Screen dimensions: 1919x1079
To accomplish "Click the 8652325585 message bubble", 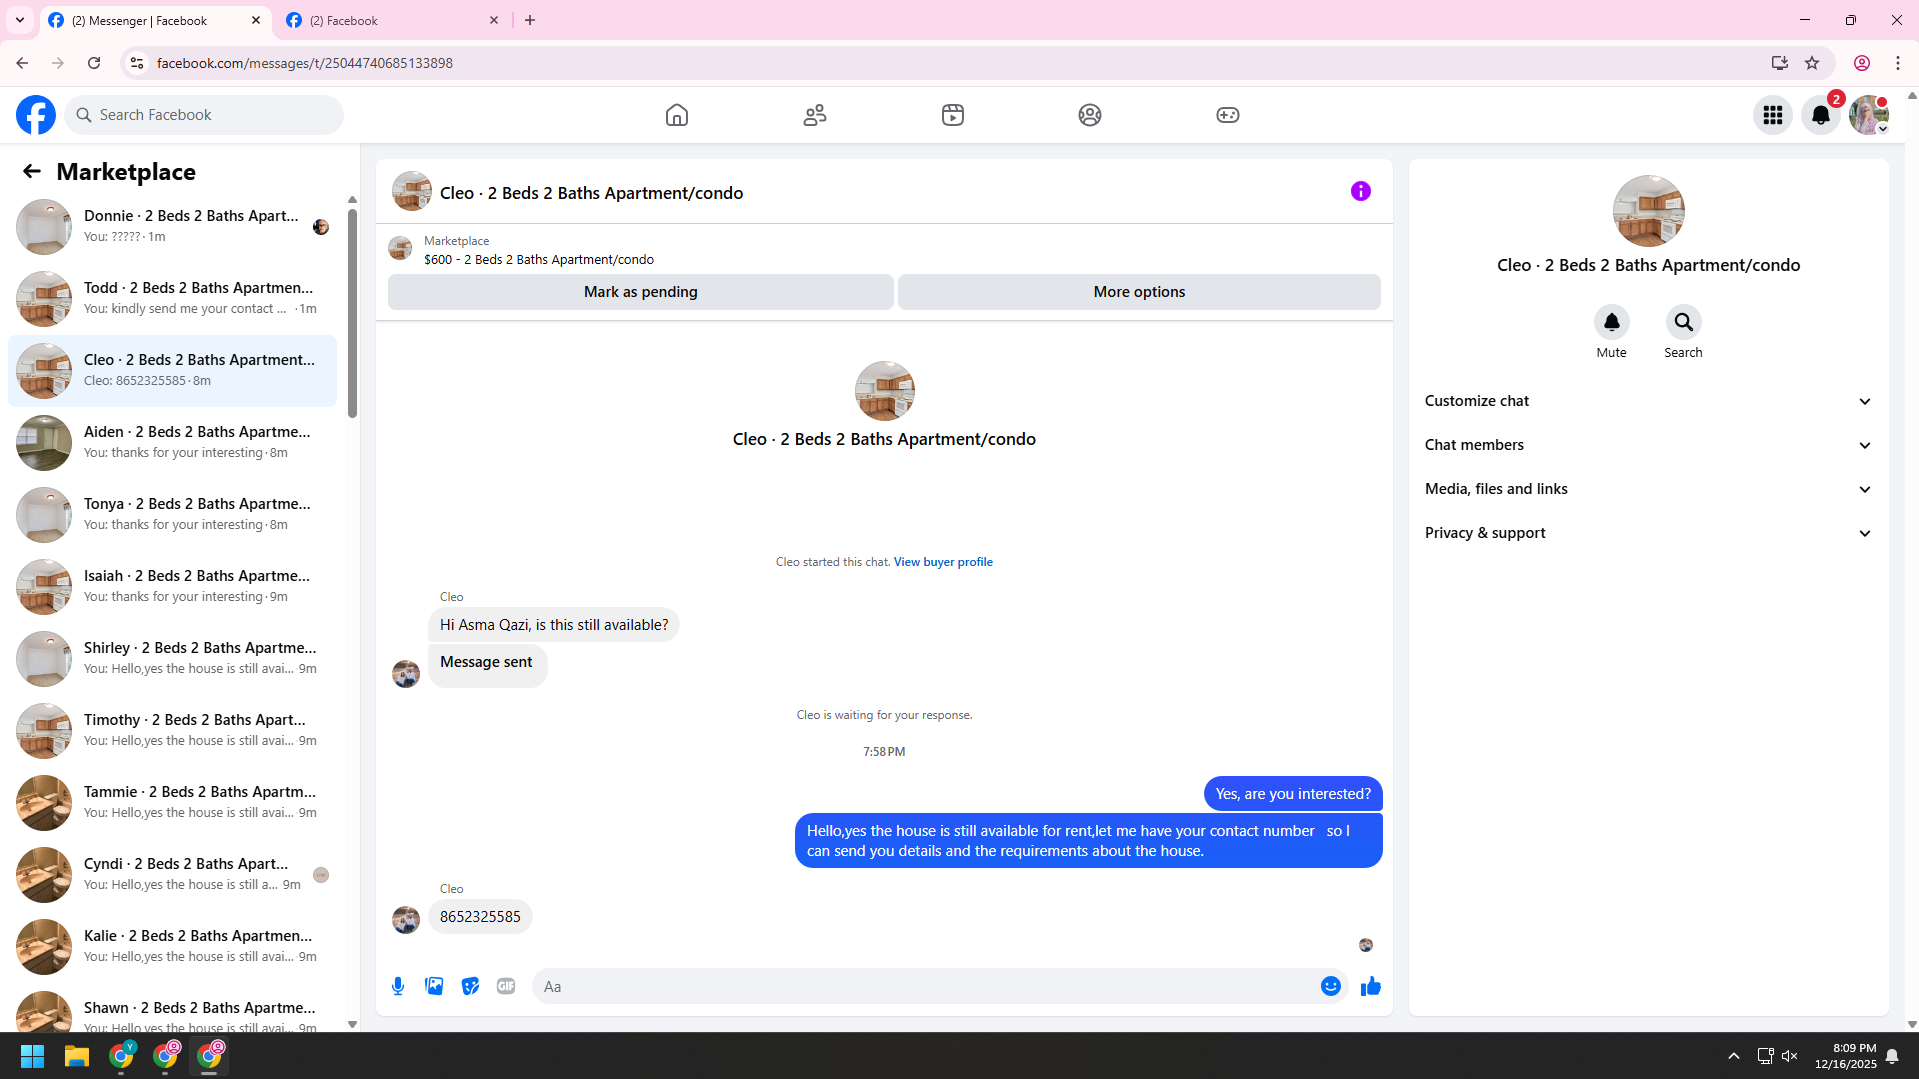I will [x=480, y=917].
